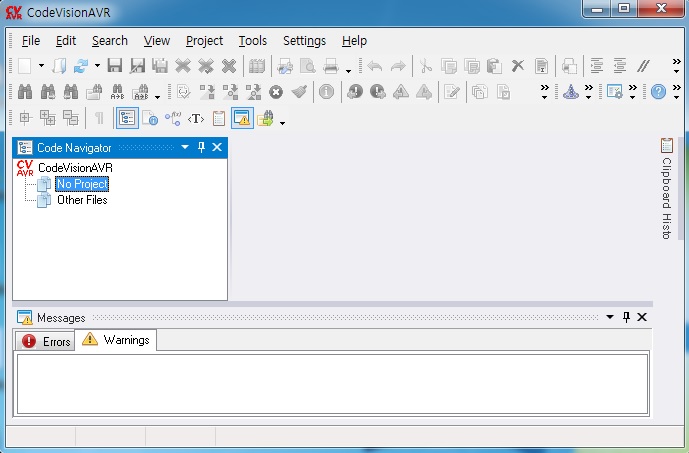
Task: Open the Project menu
Action: (204, 41)
